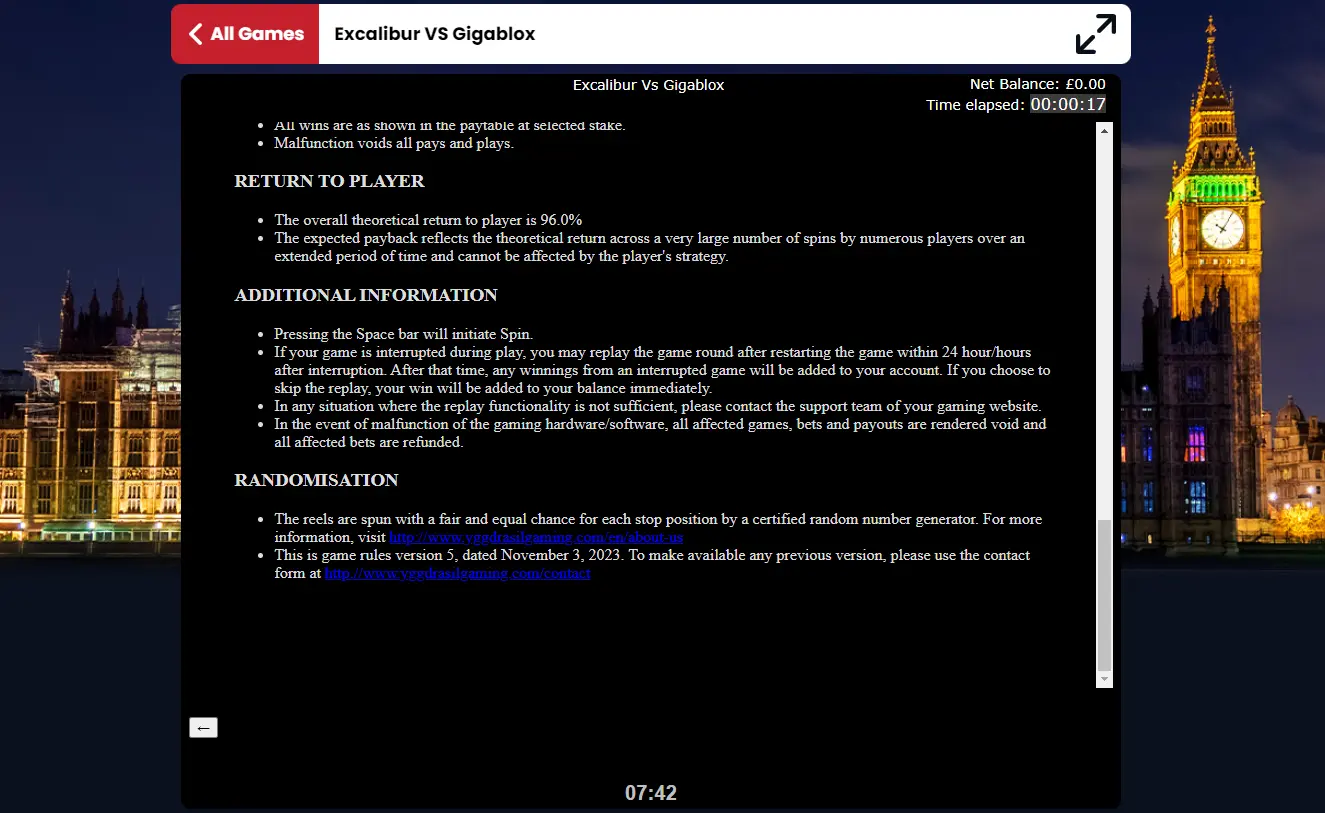Viewport: 1325px width, 813px height.
Task: Click the 'game rules version 5' line
Action: coord(652,564)
